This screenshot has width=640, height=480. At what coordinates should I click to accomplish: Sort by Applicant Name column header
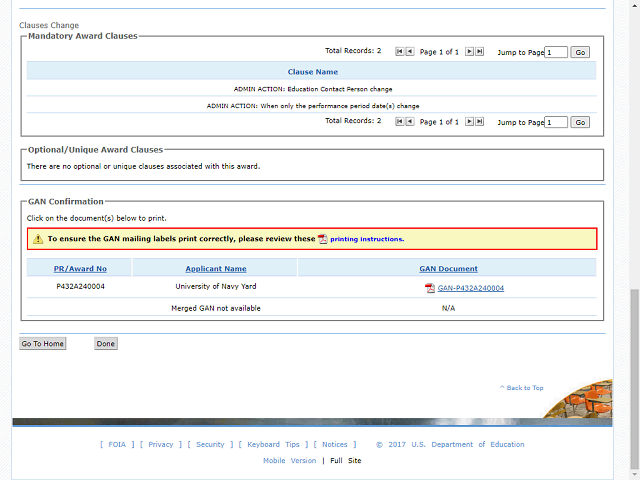click(215, 268)
